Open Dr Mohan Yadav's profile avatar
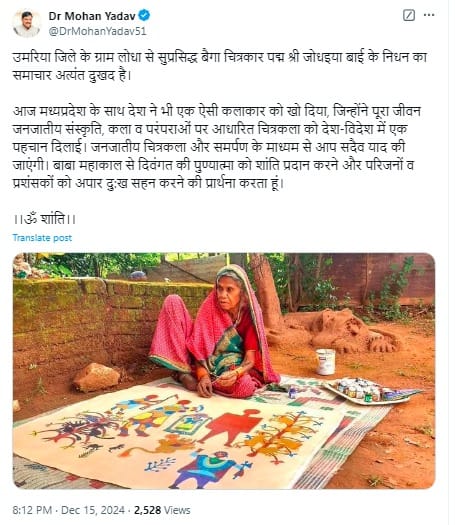 pyautogui.click(x=26, y=23)
